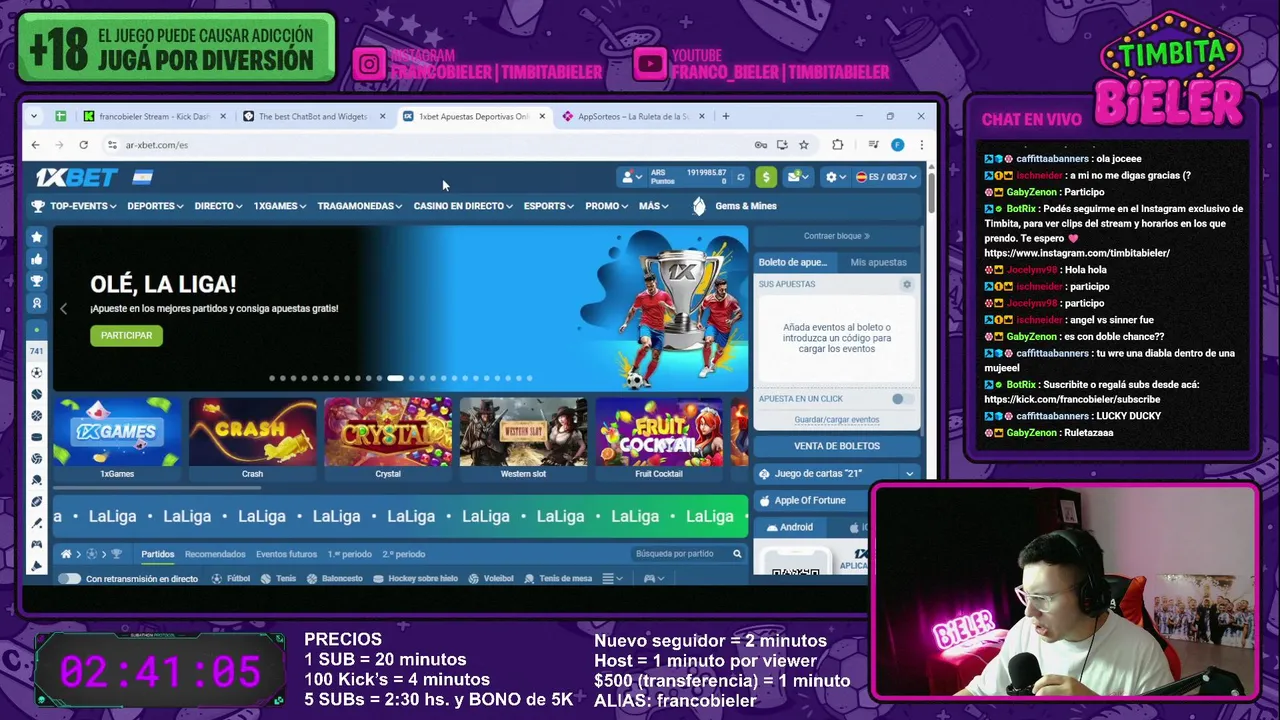Screen dimensions: 1280x720
Task: Expand the DEPORTES menu
Action: (155, 206)
